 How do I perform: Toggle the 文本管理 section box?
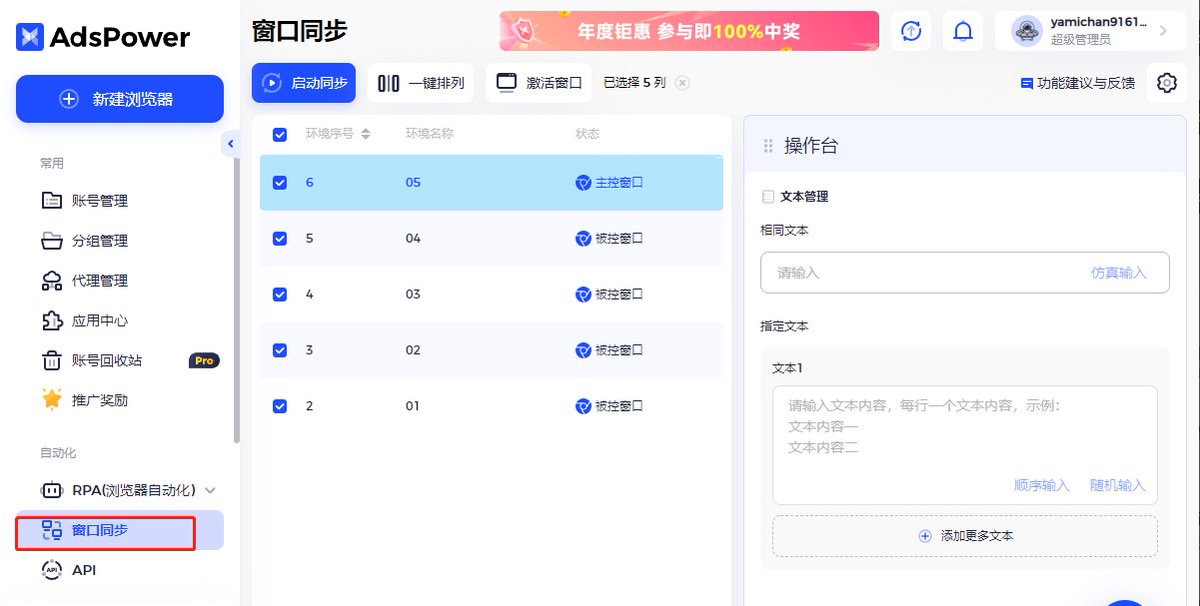(767, 197)
